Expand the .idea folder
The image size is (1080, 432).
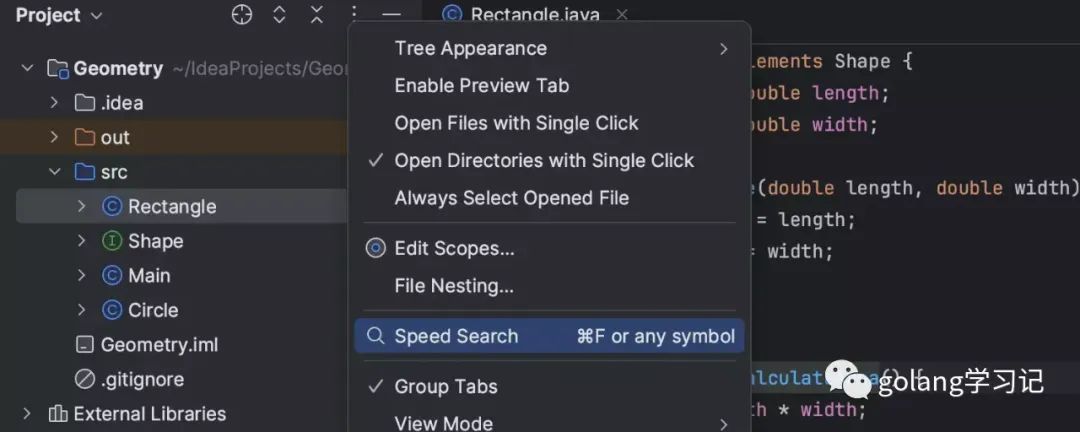[55, 103]
